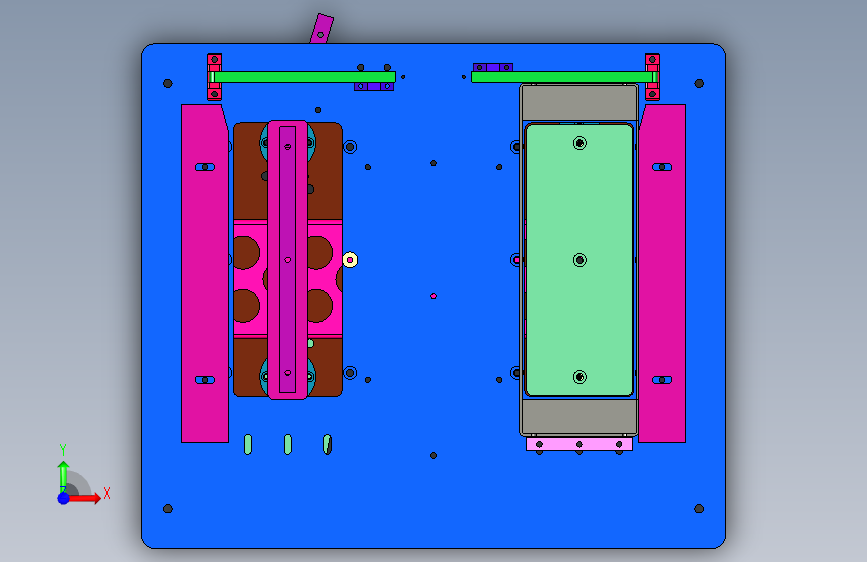867x562 pixels.
Task: Click the top-left corner hole of the base plate
Action: (x=168, y=84)
